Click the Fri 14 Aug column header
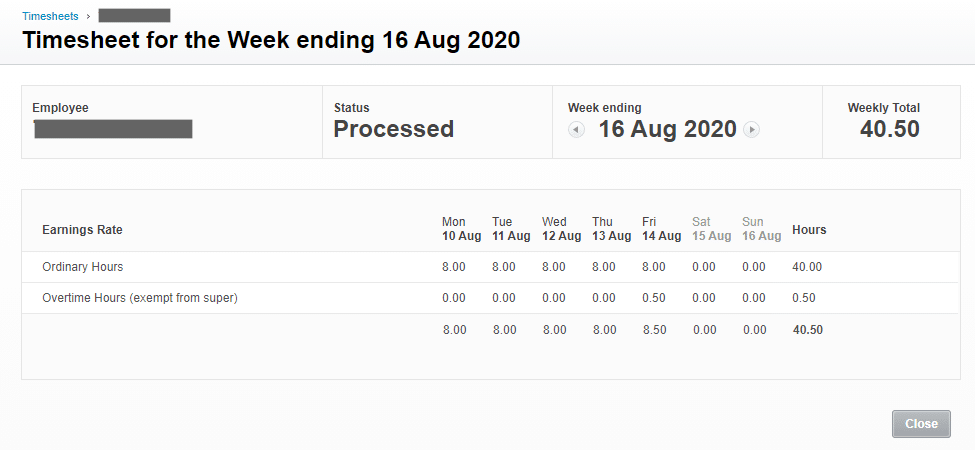Screen dimensions: 975x450 (661, 229)
